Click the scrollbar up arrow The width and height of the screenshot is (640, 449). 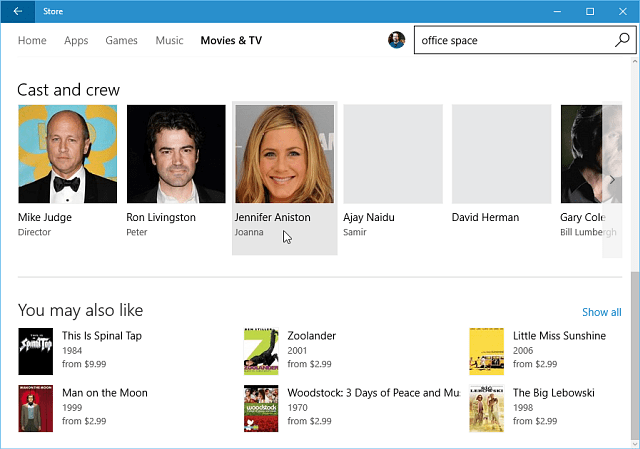635,62
